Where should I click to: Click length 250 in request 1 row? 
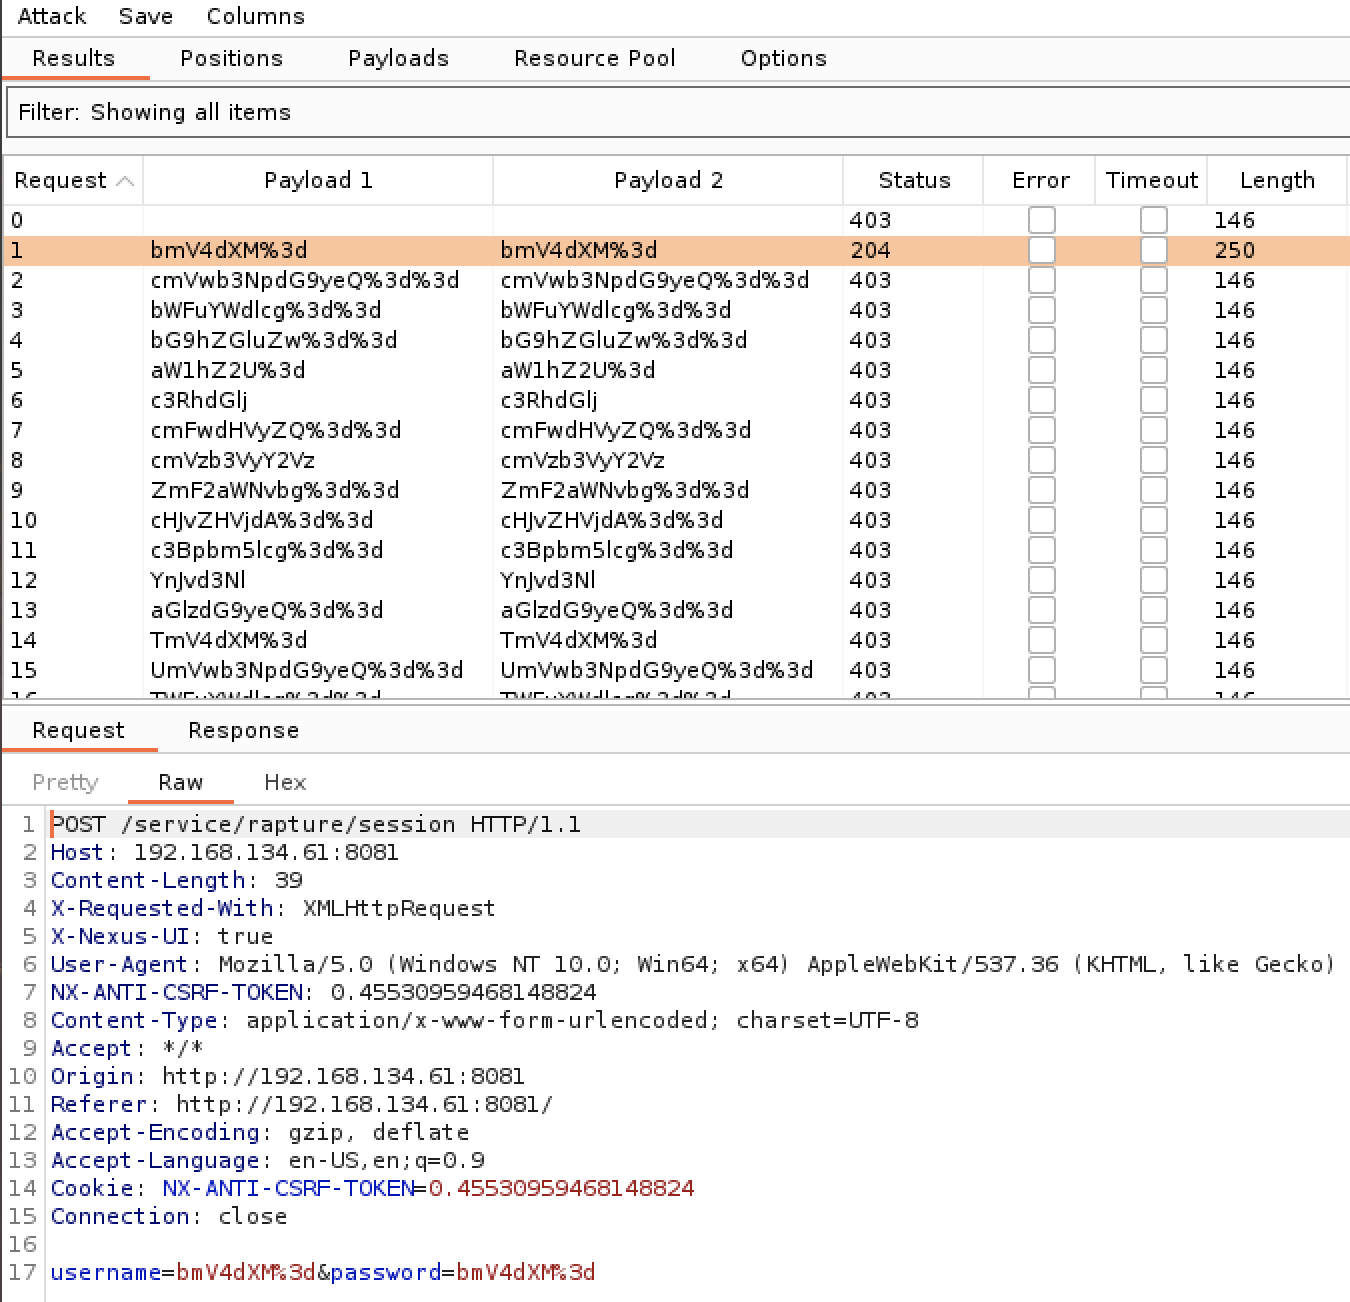click(x=1235, y=250)
